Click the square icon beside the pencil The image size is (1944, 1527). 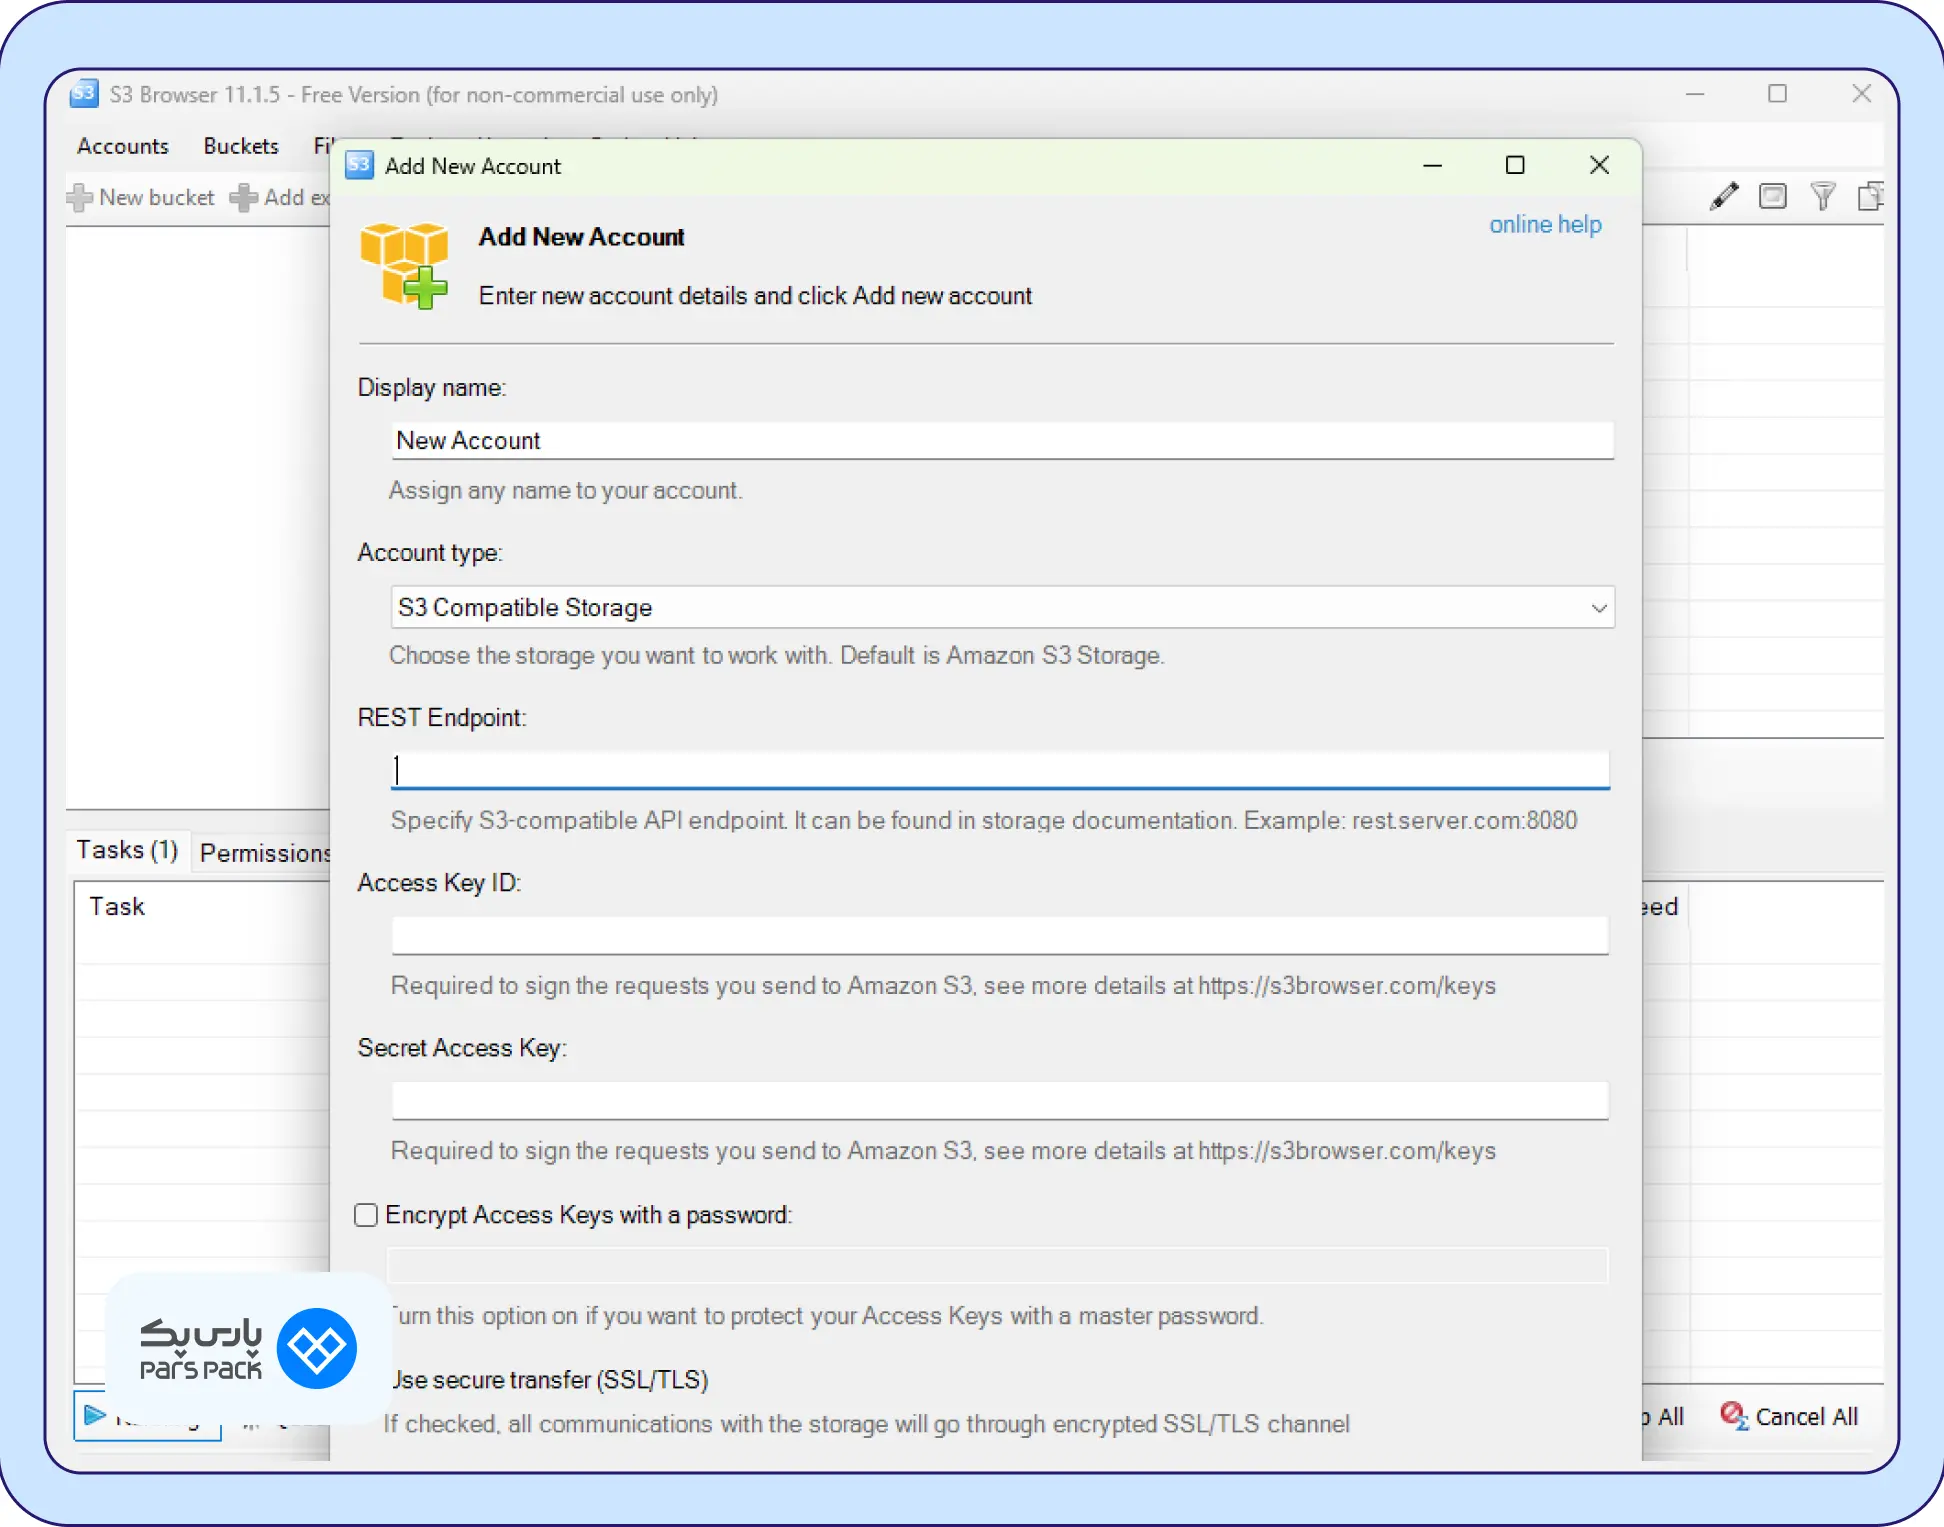1772,196
